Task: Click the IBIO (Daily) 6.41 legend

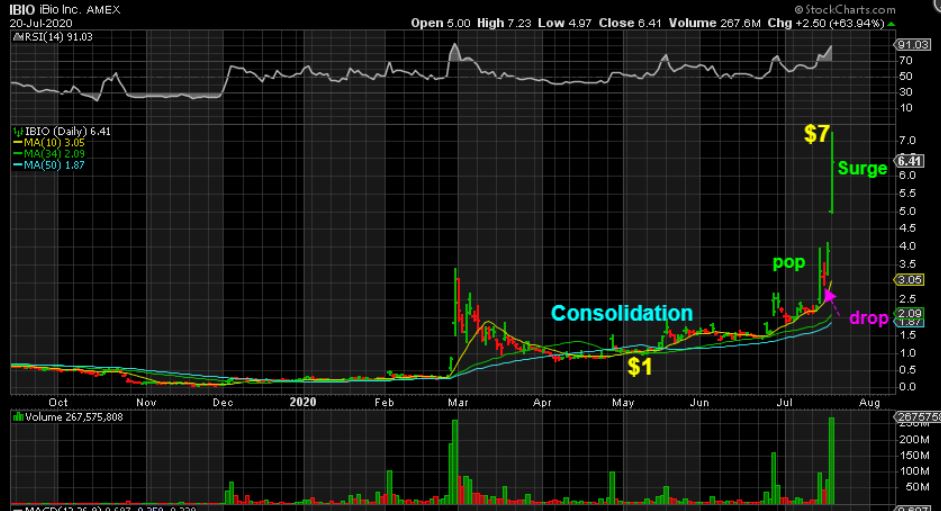Action: (x=68, y=131)
